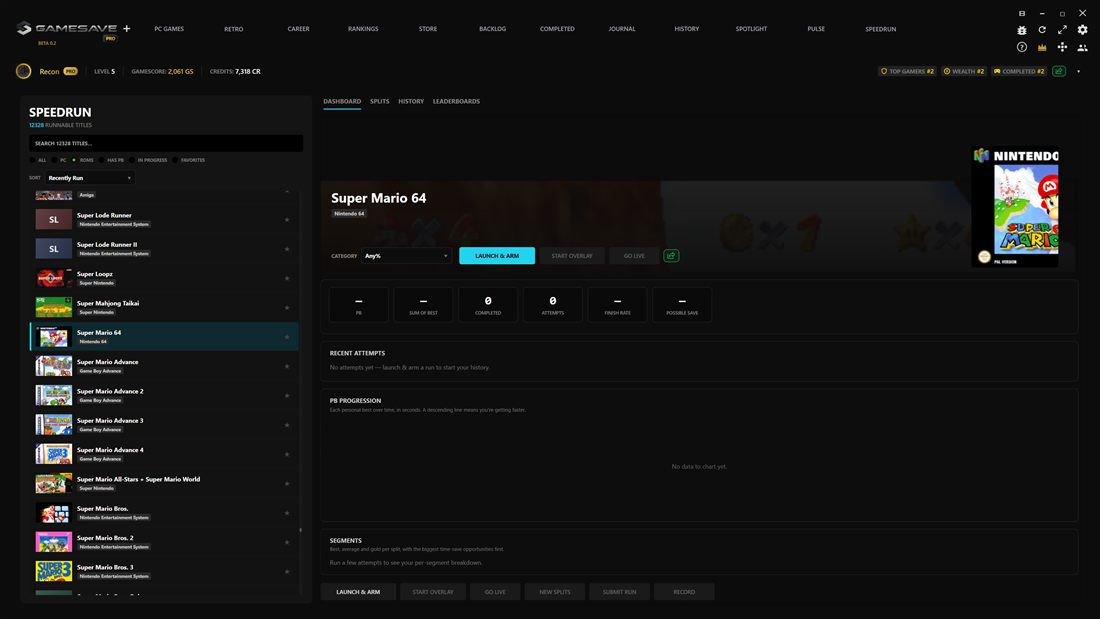Click START OVERLAY beside the category selector
1100x619 pixels.
(572, 255)
